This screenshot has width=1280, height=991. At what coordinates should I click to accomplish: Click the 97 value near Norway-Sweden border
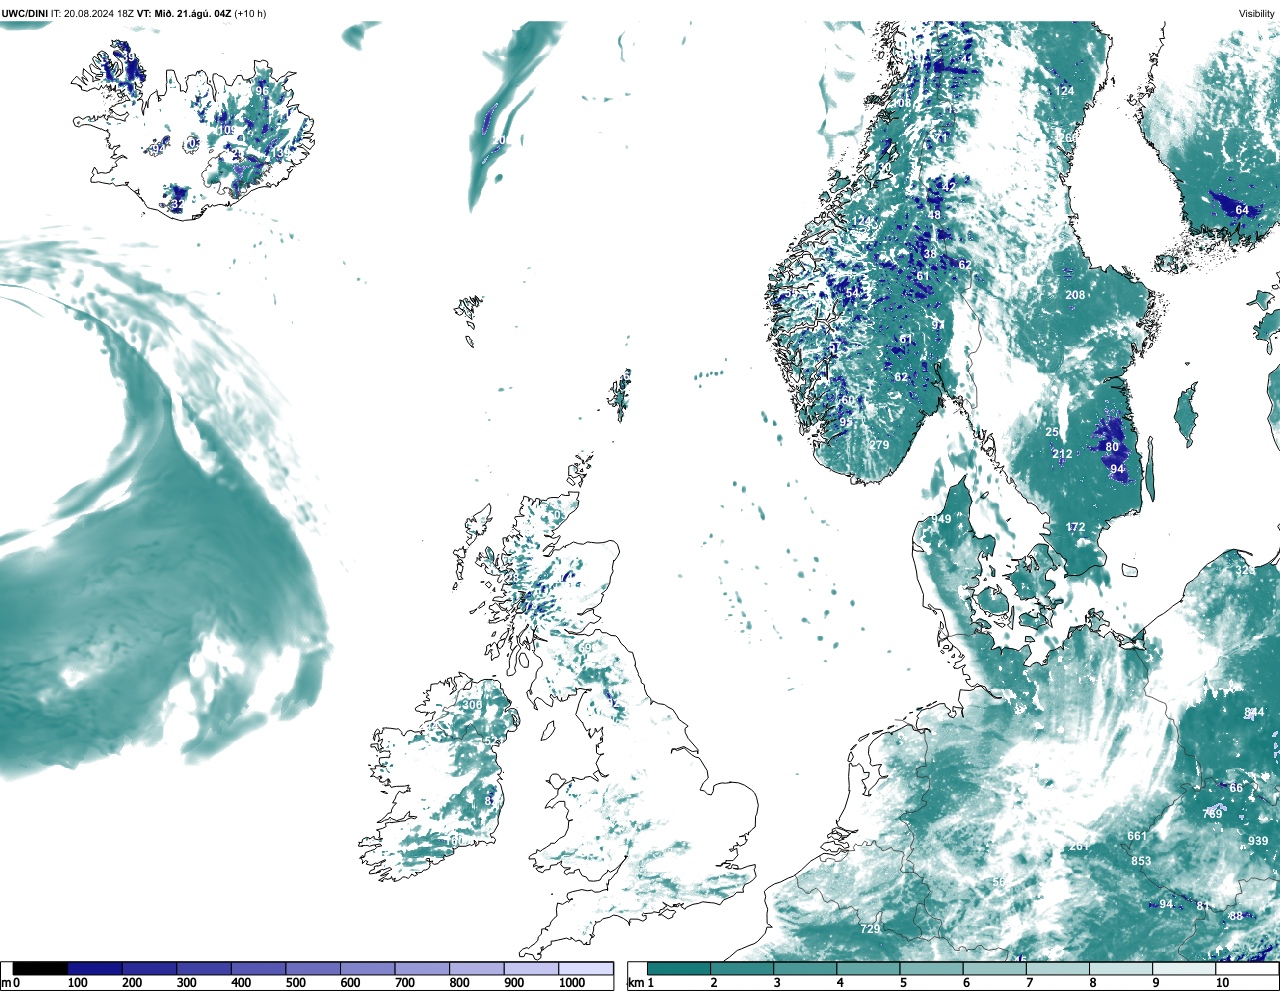pos(938,325)
